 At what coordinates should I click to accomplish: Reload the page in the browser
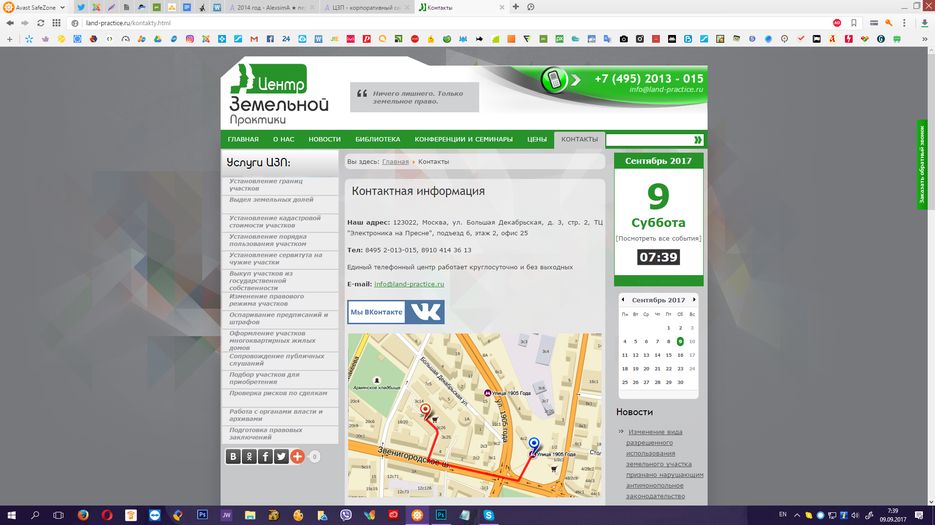[41, 23]
